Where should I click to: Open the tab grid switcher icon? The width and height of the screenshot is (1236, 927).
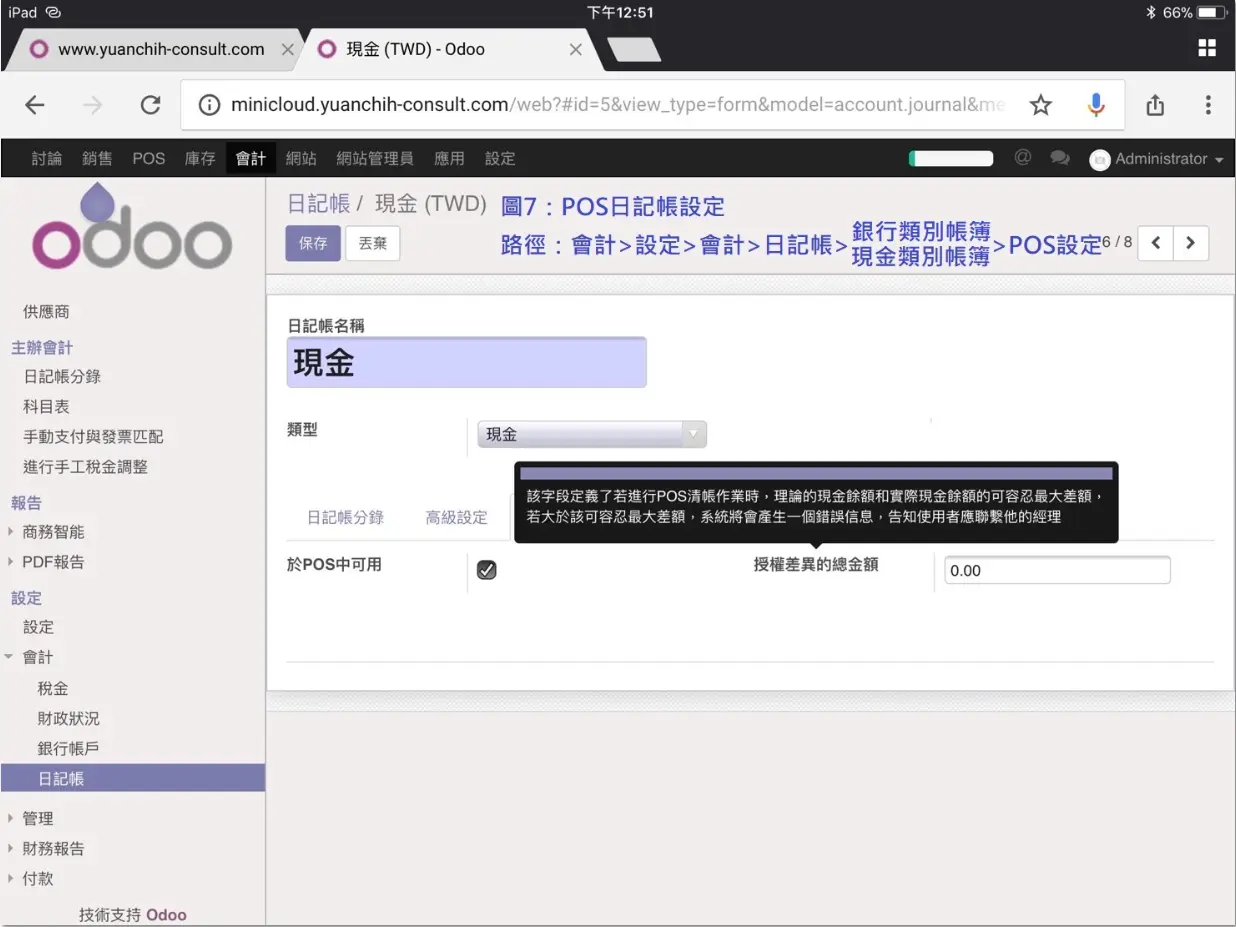click(1207, 48)
